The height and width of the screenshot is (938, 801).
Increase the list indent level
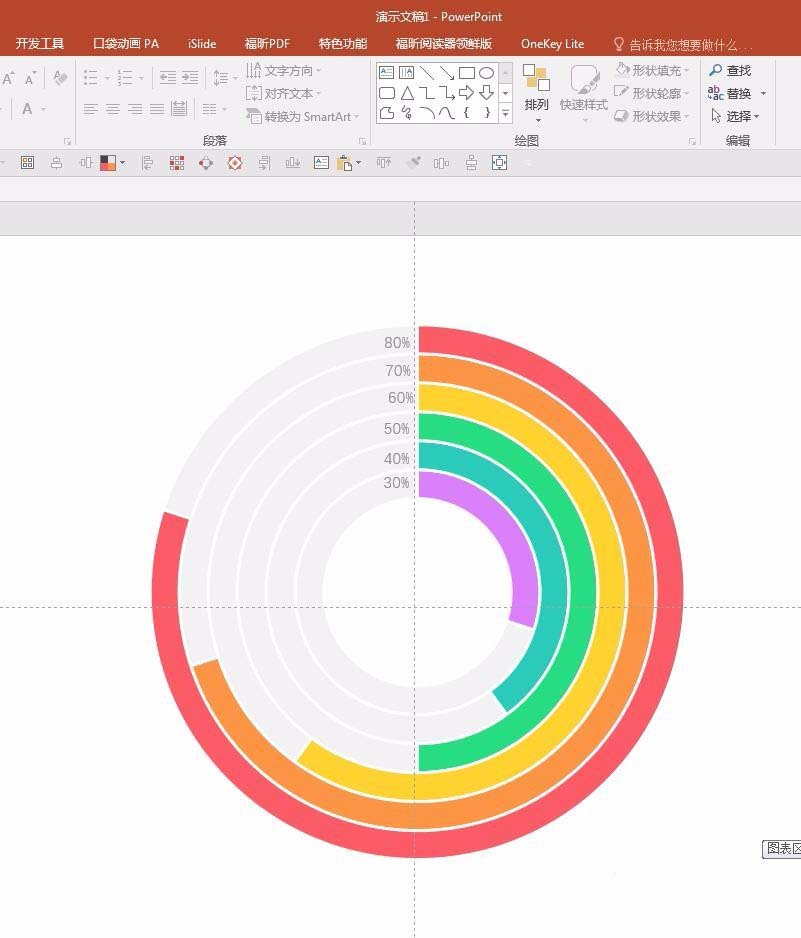click(190, 78)
